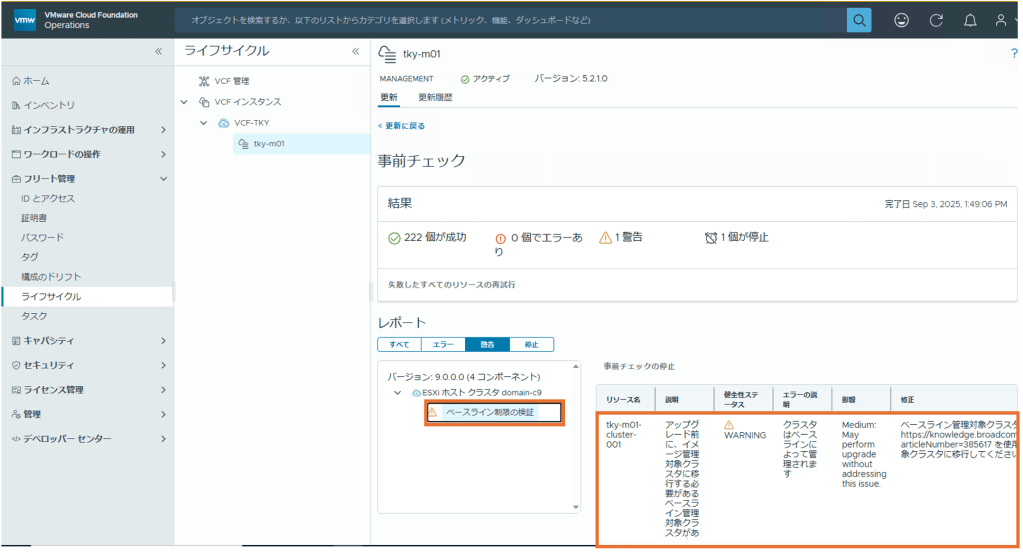Click report list scroll down arrow
Image resolution: width=1023 pixels, height=553 pixels.
(x=575, y=507)
